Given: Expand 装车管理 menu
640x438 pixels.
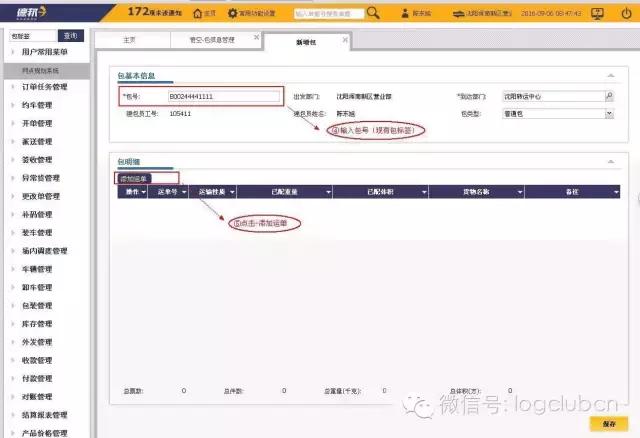Looking at the screenshot, I should tap(37, 233).
